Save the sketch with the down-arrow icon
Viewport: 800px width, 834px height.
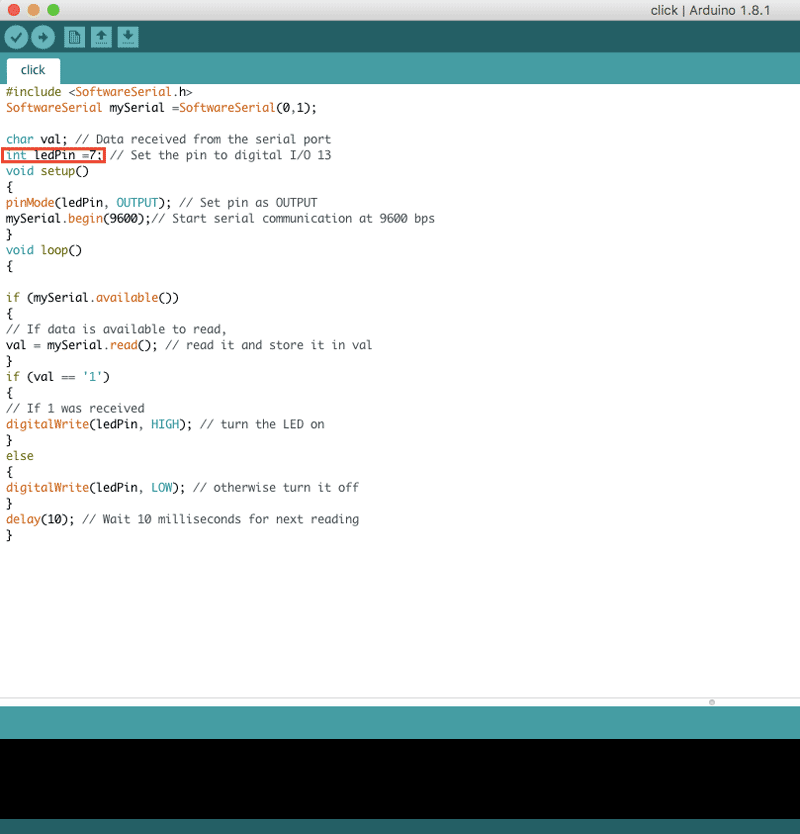(128, 37)
